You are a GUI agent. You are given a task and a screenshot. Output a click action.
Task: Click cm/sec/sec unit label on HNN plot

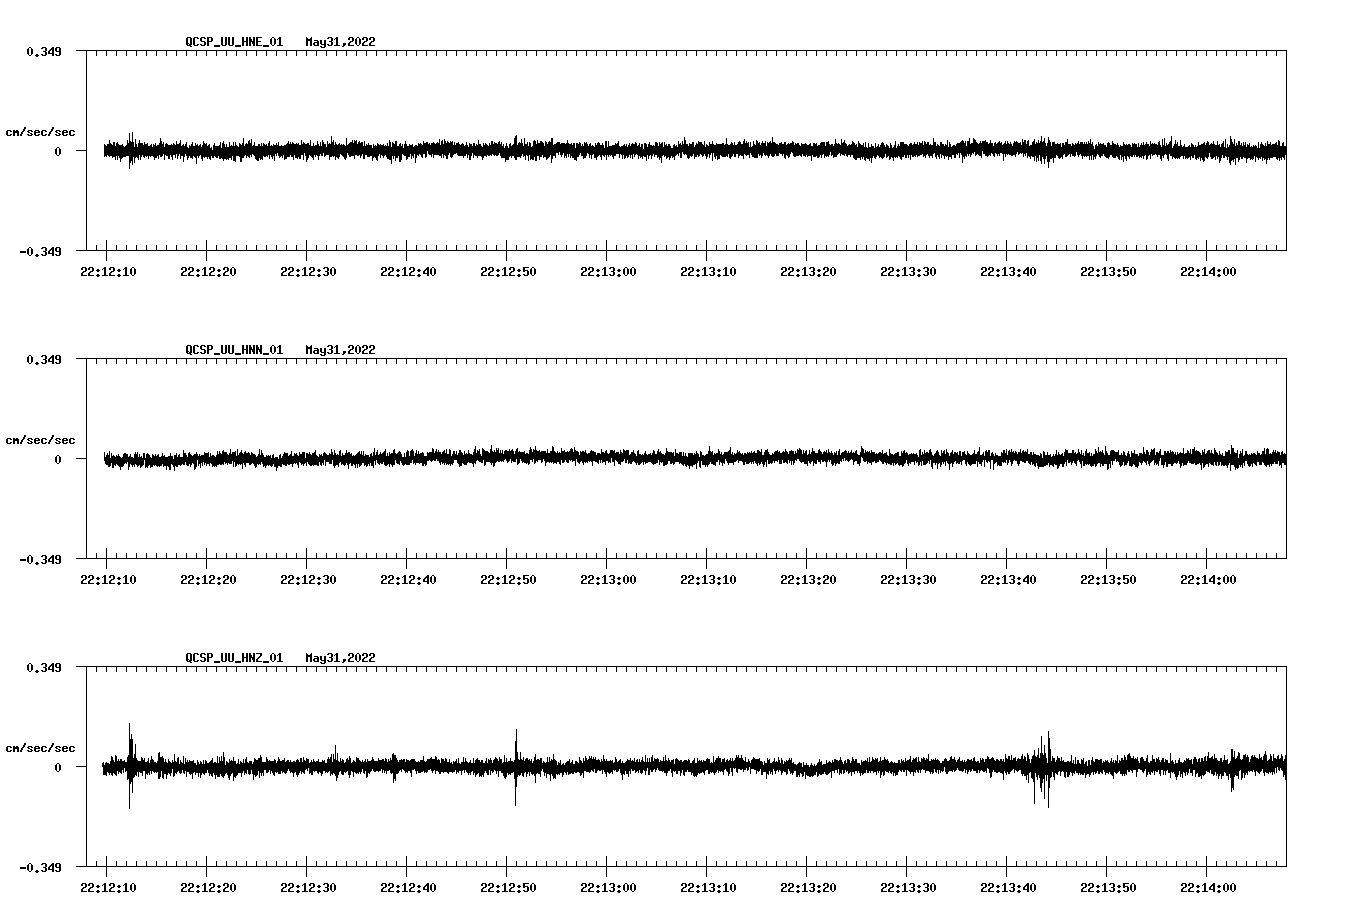(x=41, y=440)
